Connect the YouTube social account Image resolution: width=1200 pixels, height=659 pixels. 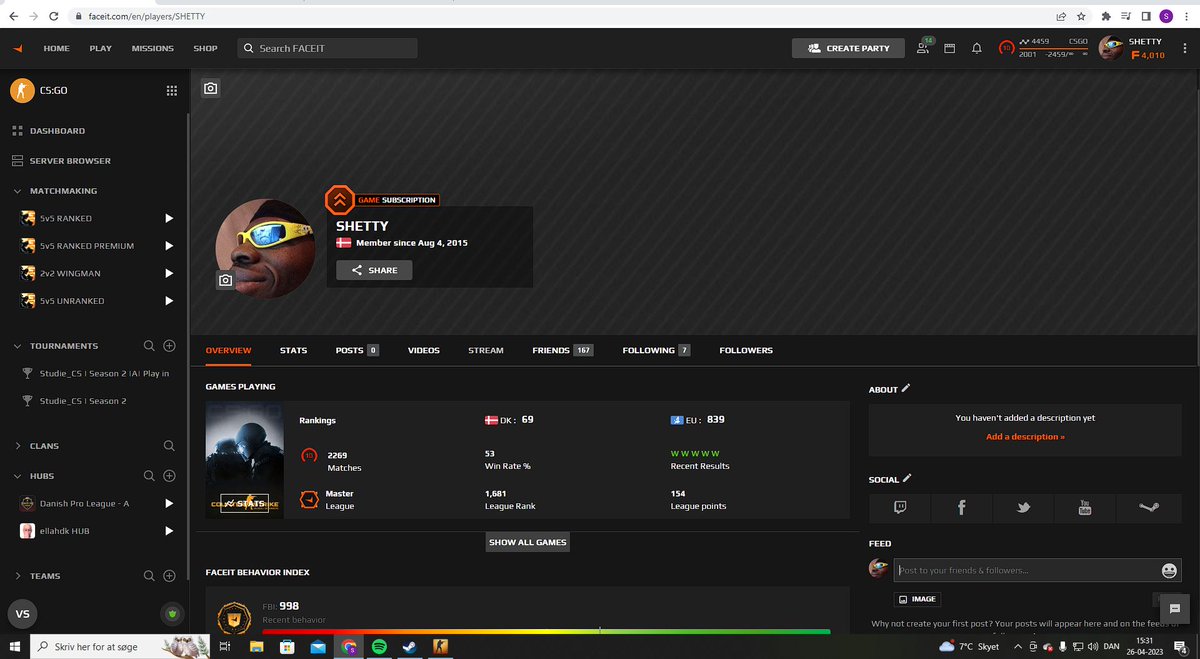(x=1085, y=507)
